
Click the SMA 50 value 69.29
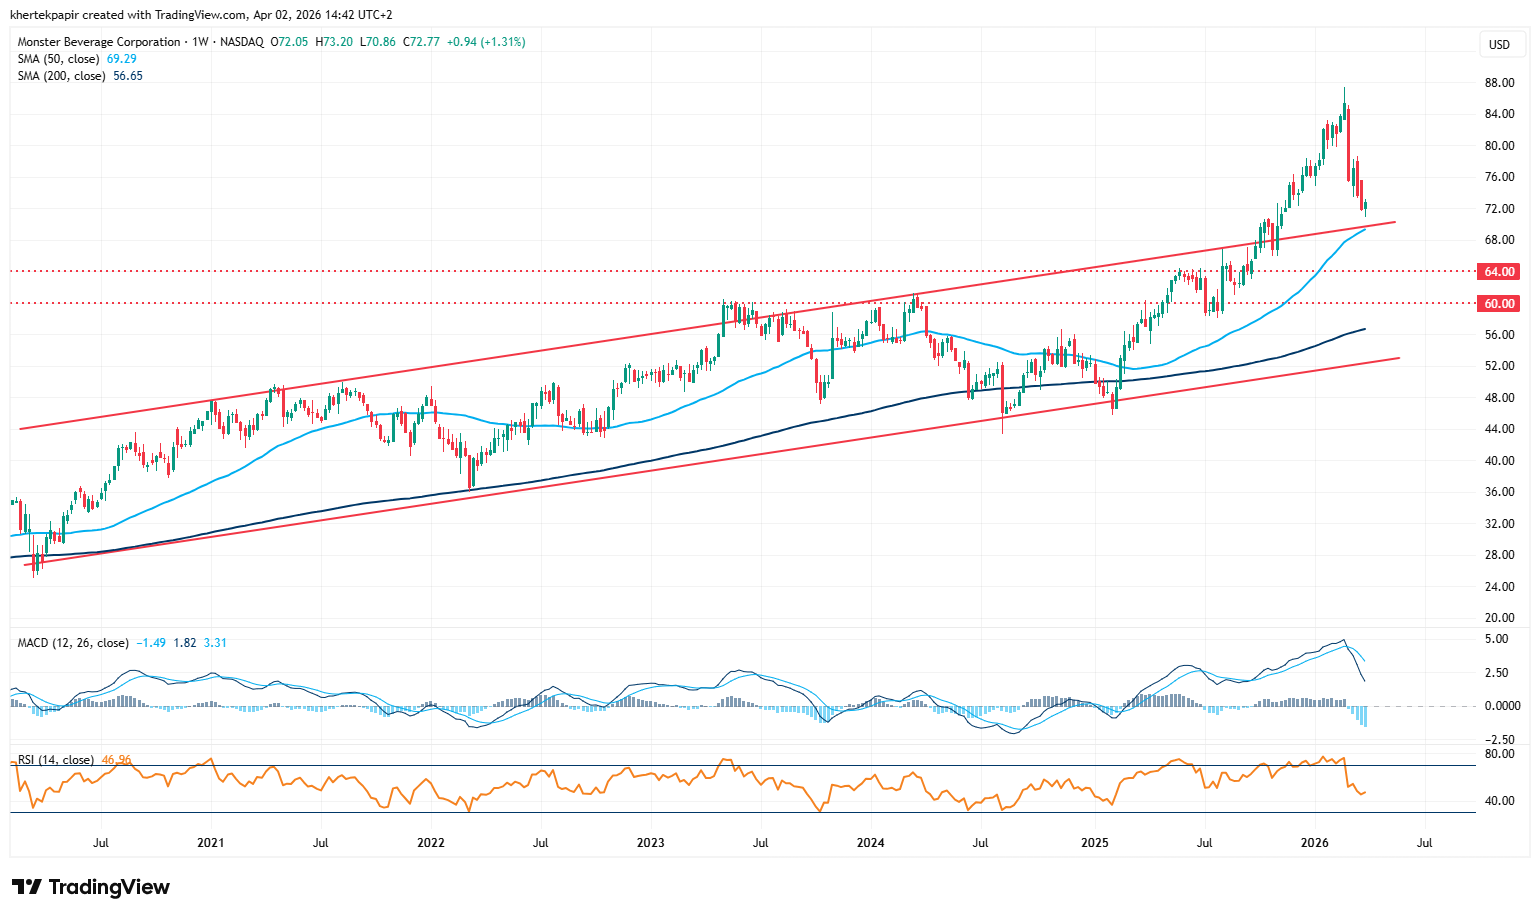pos(122,59)
